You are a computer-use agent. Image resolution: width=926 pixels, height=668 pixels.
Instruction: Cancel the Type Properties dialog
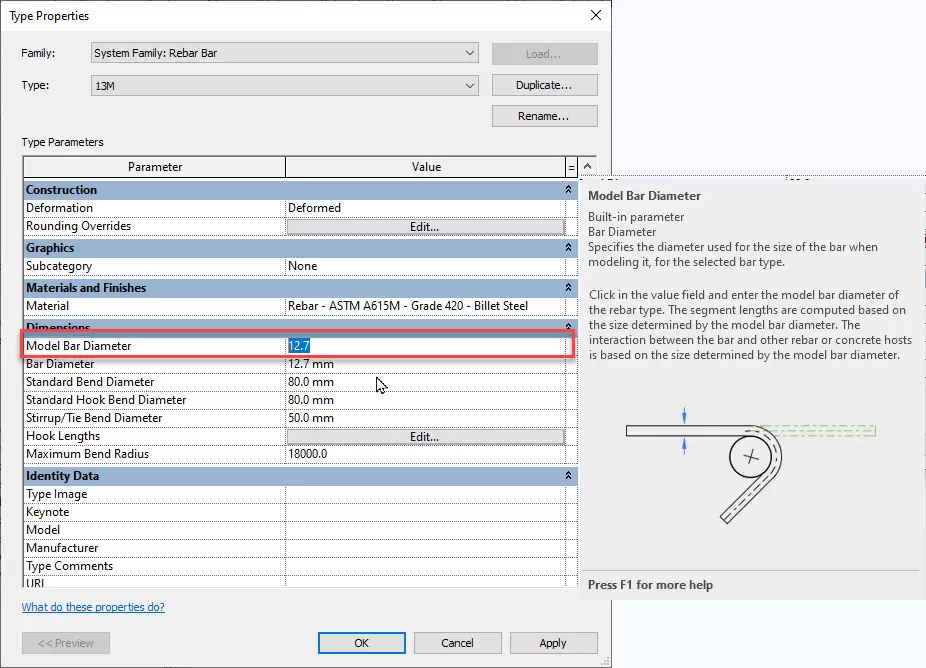pyautogui.click(x=457, y=643)
